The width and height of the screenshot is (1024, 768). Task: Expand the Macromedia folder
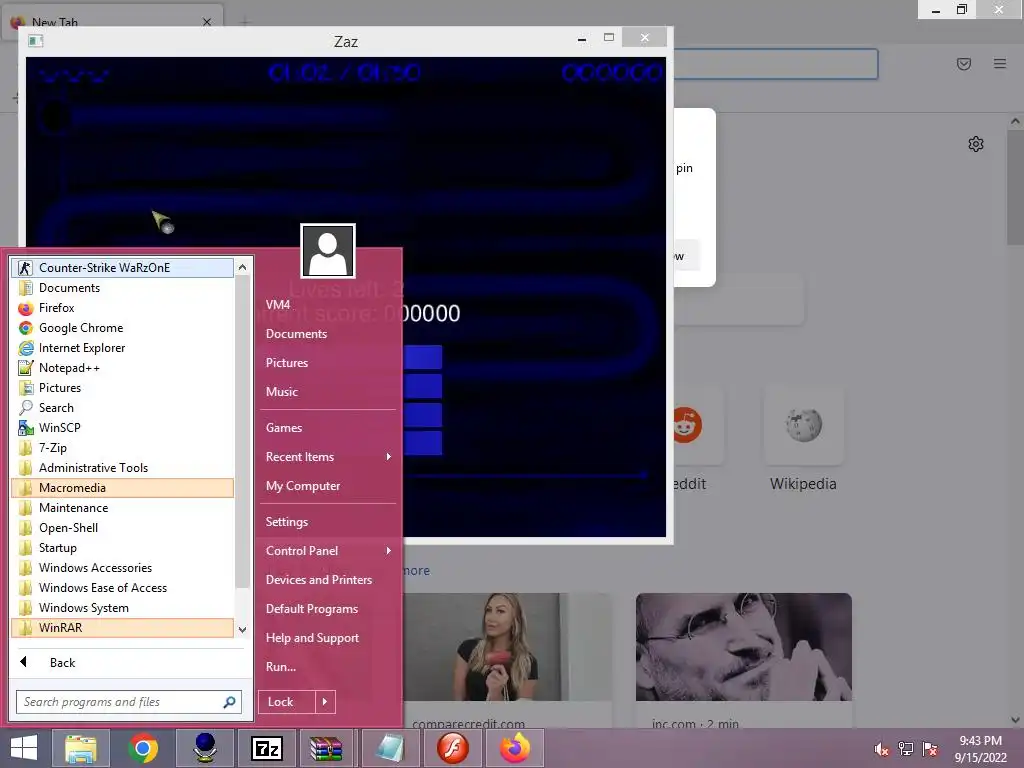tap(122, 488)
